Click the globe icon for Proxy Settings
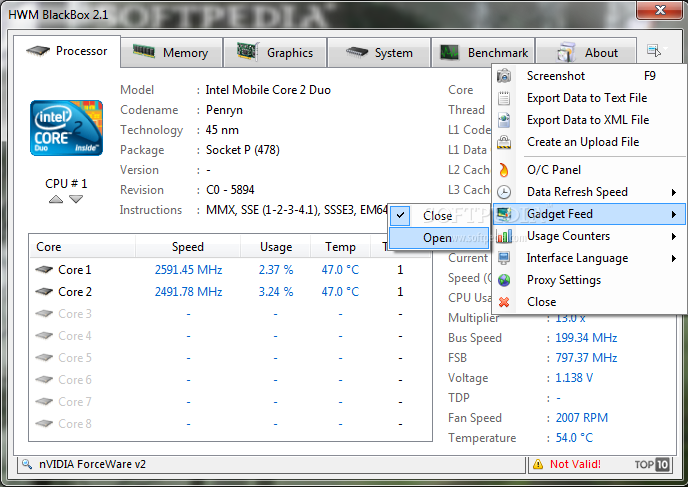Viewport: 688px width, 487px height. pos(504,280)
